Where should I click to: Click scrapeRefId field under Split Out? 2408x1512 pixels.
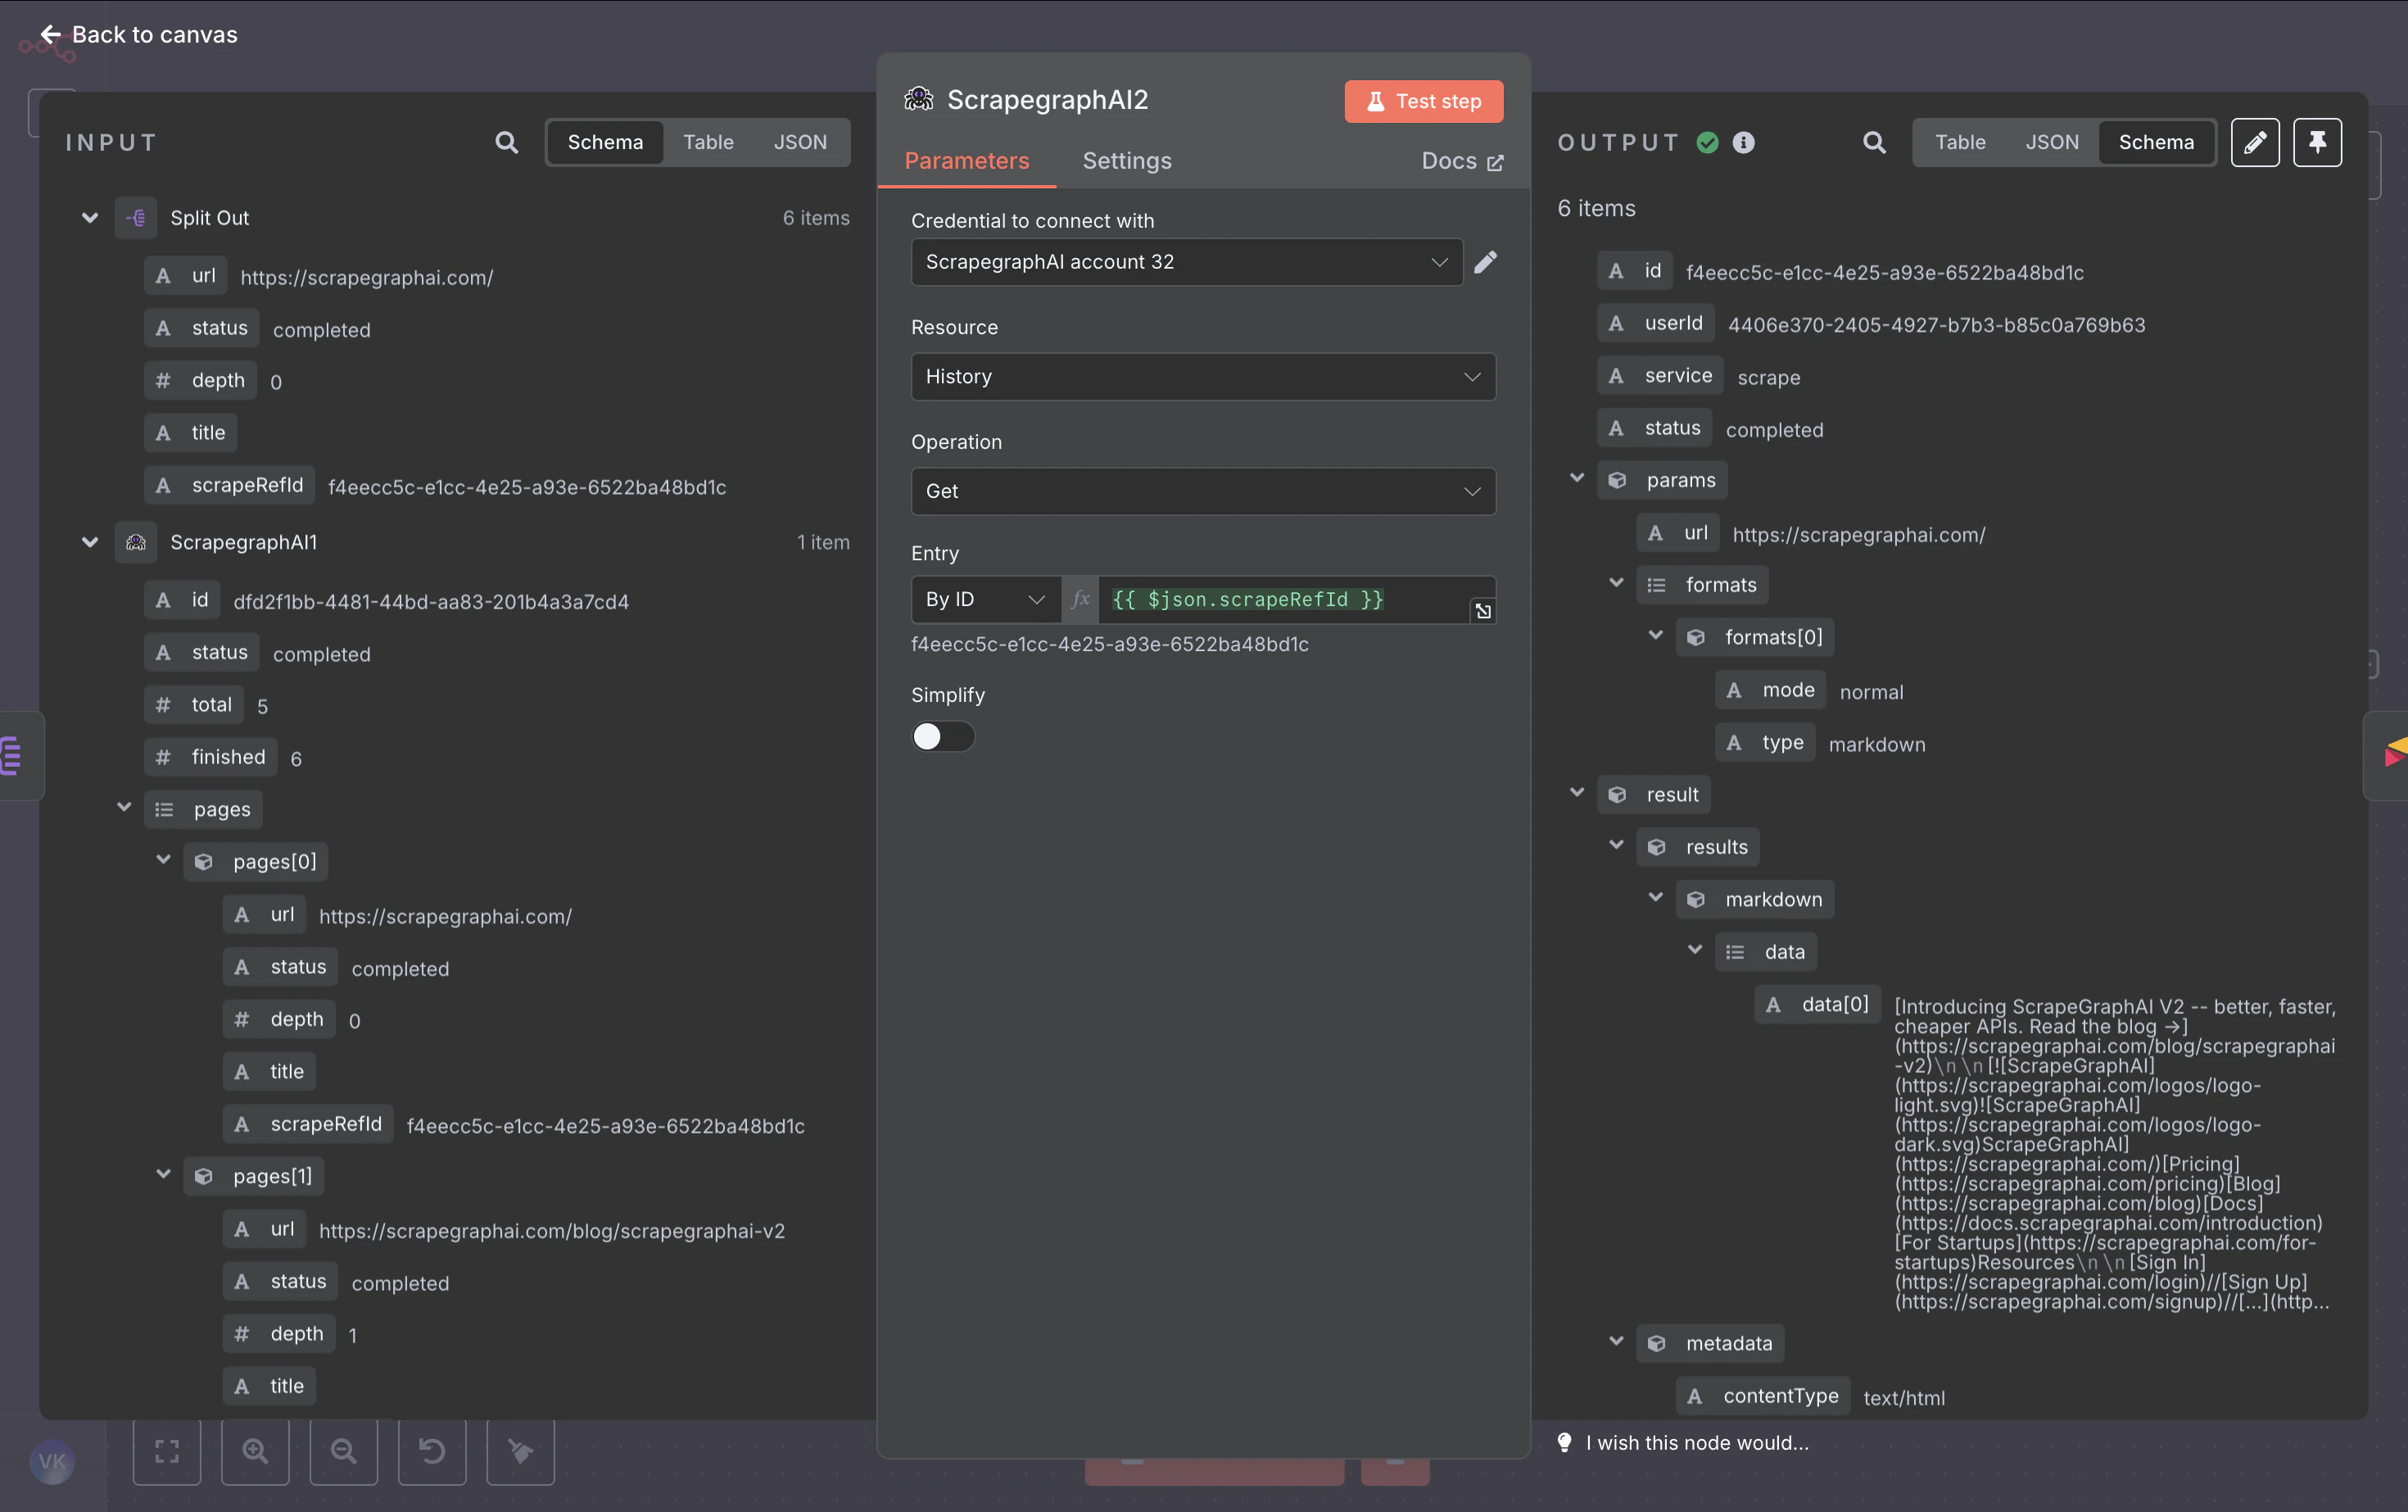(x=231, y=485)
